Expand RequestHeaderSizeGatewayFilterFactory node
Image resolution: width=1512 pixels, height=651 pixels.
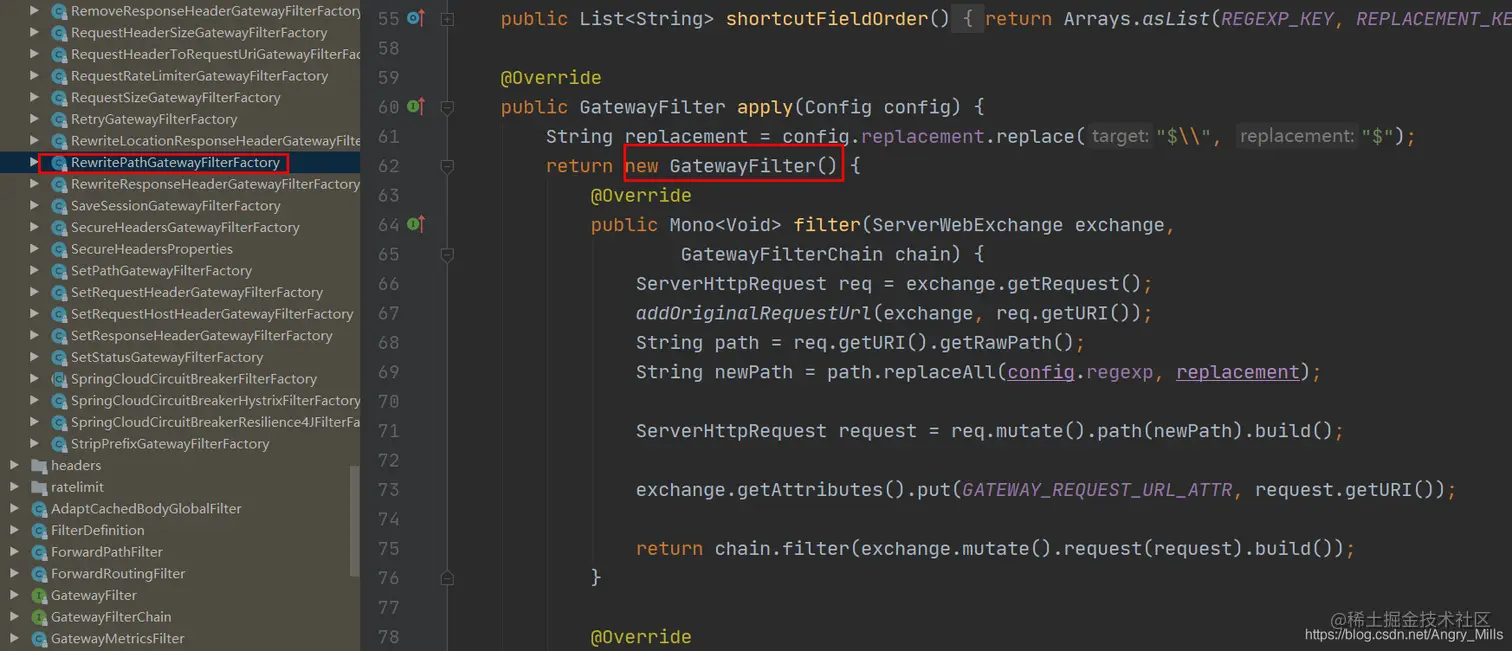[x=36, y=33]
